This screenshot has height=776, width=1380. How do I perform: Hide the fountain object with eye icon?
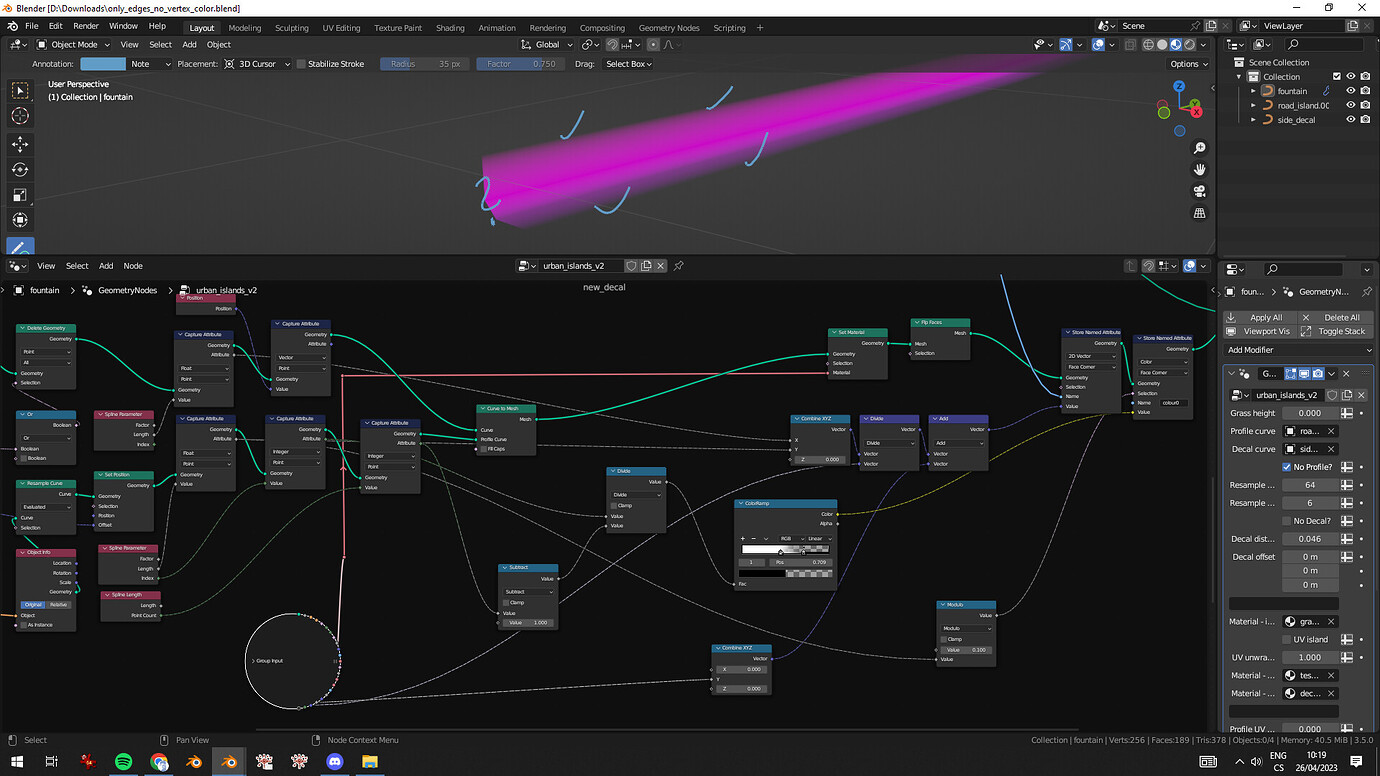click(1350, 91)
